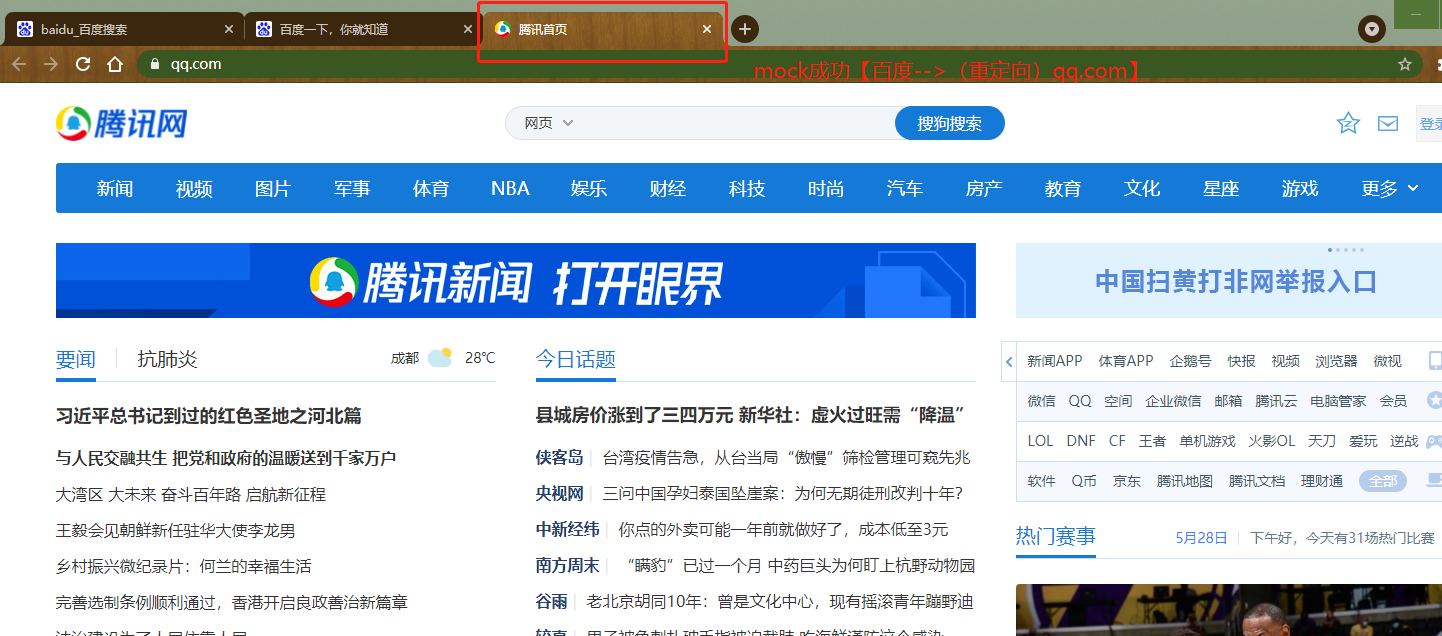Open 视频 in the navigation bar
This screenshot has width=1442, height=636.
(x=194, y=188)
